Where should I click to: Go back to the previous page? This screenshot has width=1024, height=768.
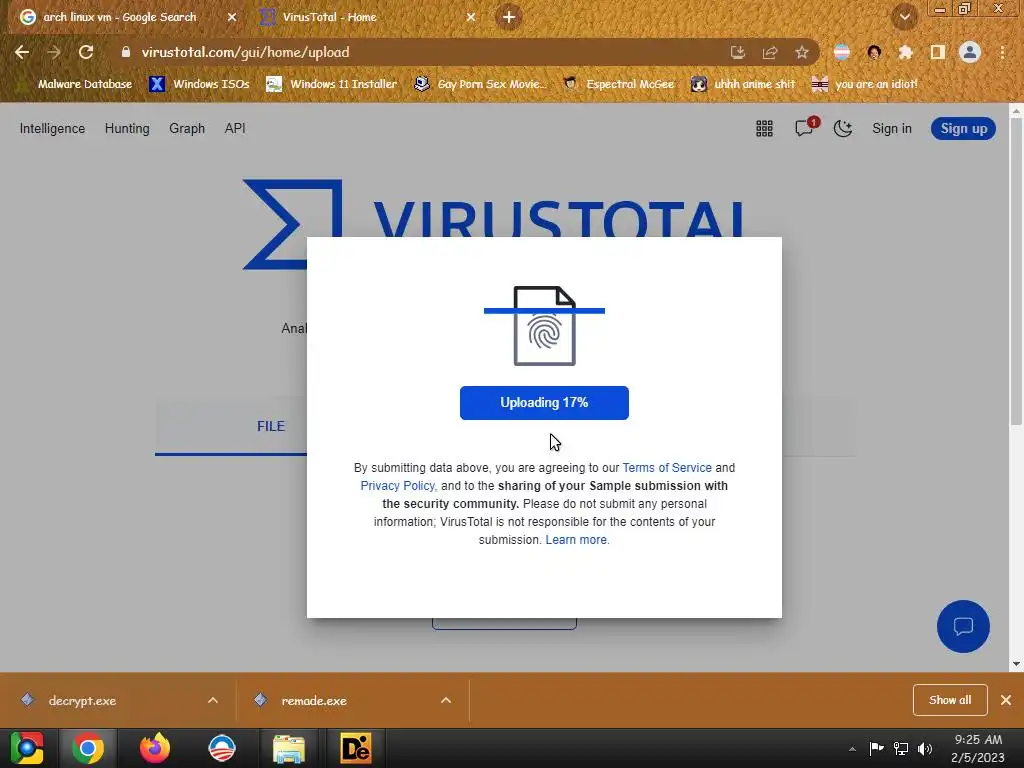(x=22, y=52)
